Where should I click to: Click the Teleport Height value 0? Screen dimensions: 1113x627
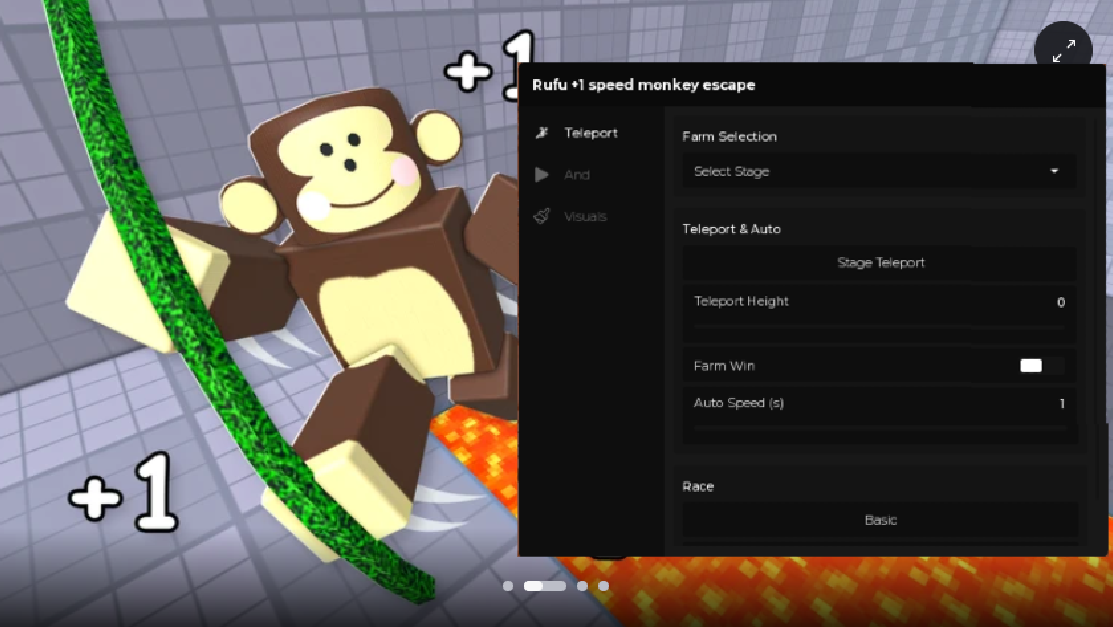click(1060, 302)
